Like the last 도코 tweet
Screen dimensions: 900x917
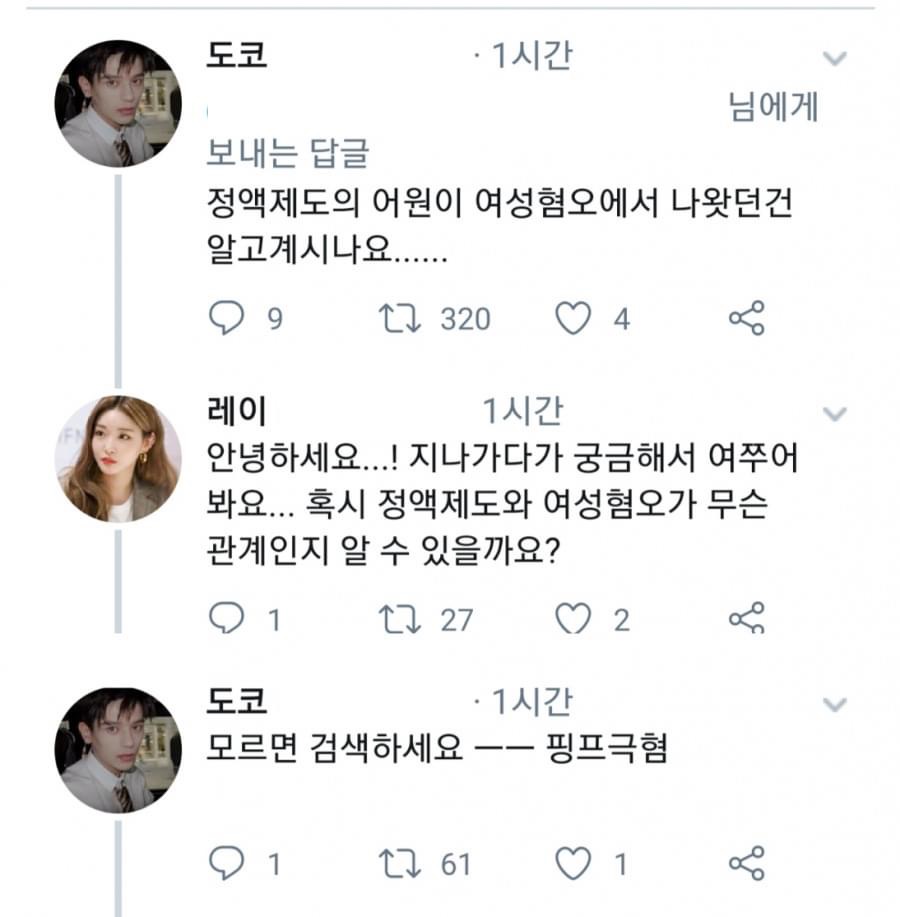pos(573,862)
